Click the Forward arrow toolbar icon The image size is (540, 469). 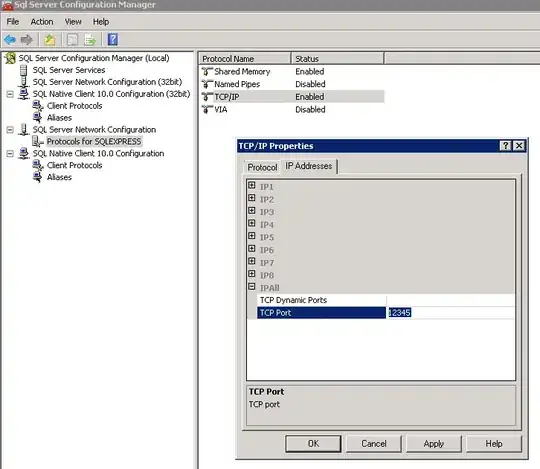[27, 40]
